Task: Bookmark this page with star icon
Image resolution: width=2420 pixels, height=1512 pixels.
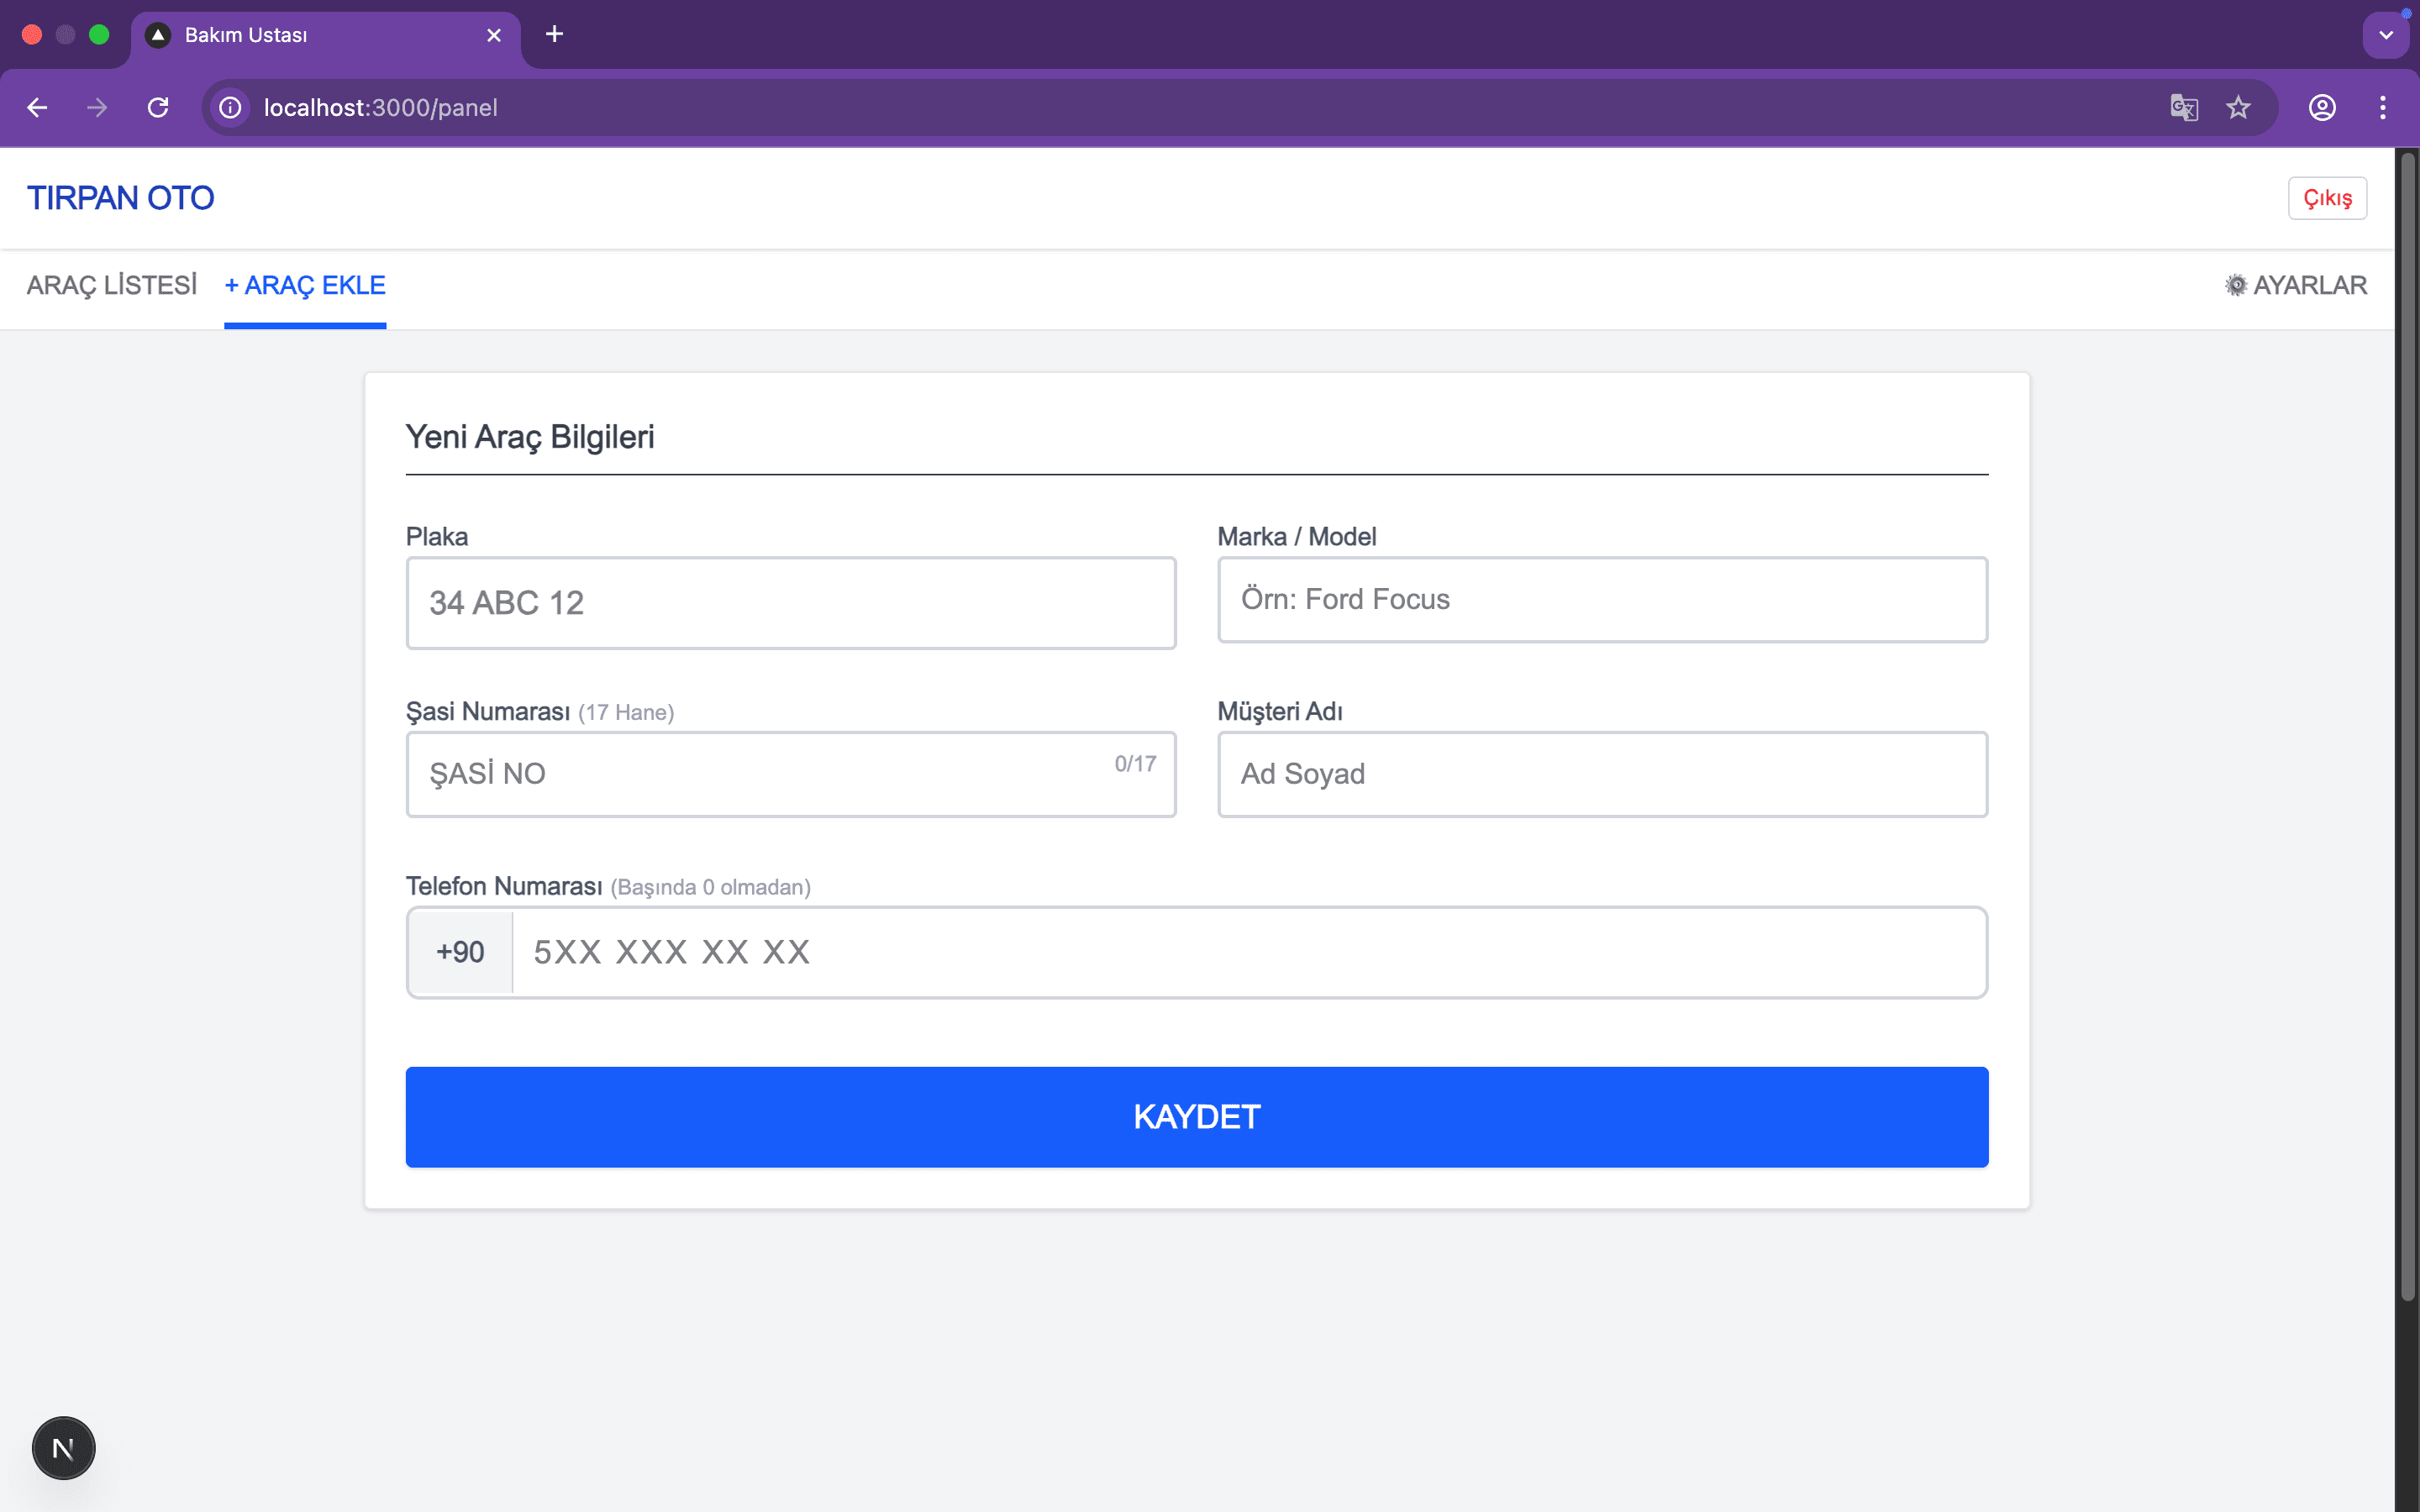Action: tap(2238, 107)
